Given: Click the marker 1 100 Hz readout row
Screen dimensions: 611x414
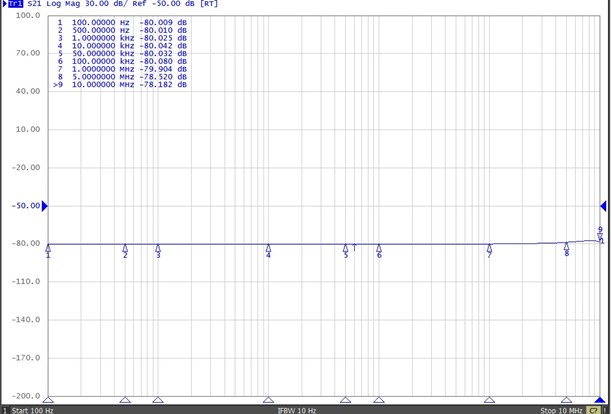Looking at the screenshot, I should point(120,22).
